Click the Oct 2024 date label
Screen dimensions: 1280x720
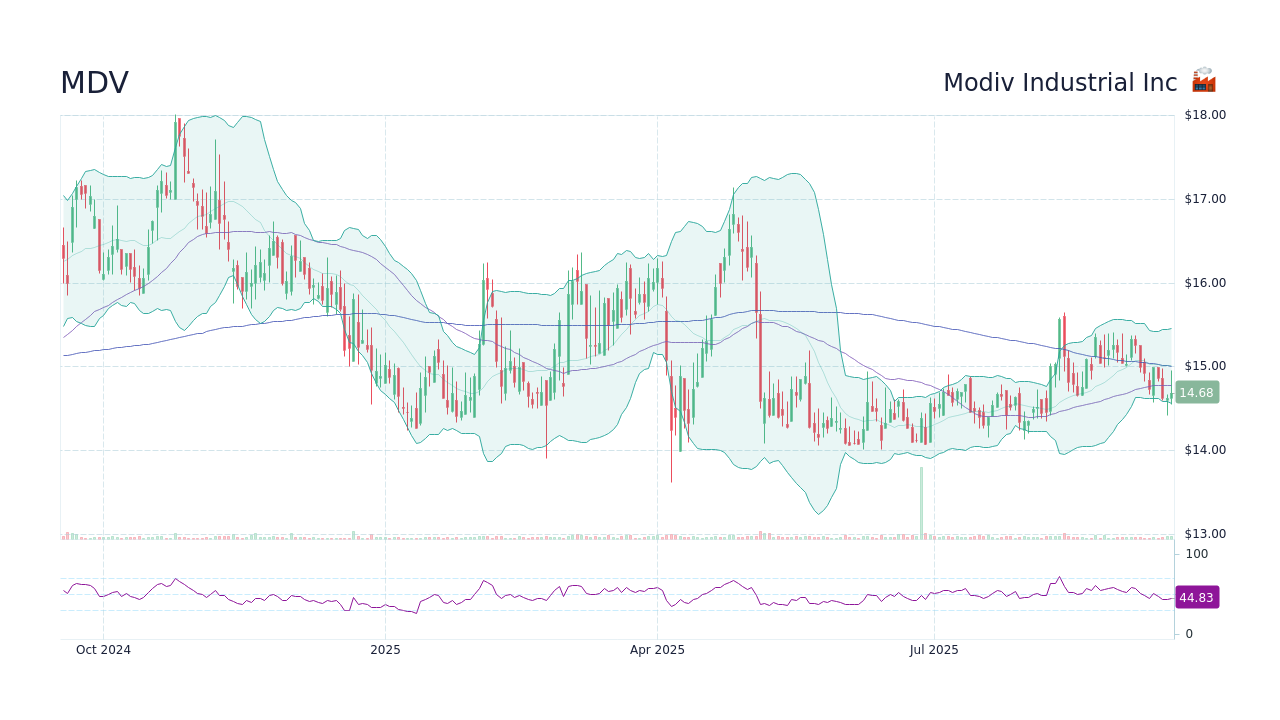click(x=103, y=650)
